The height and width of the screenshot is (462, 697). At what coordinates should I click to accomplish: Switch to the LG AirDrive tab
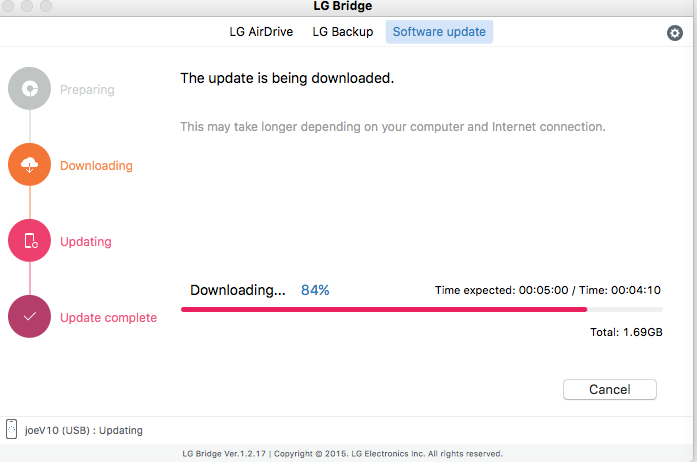pos(261,32)
